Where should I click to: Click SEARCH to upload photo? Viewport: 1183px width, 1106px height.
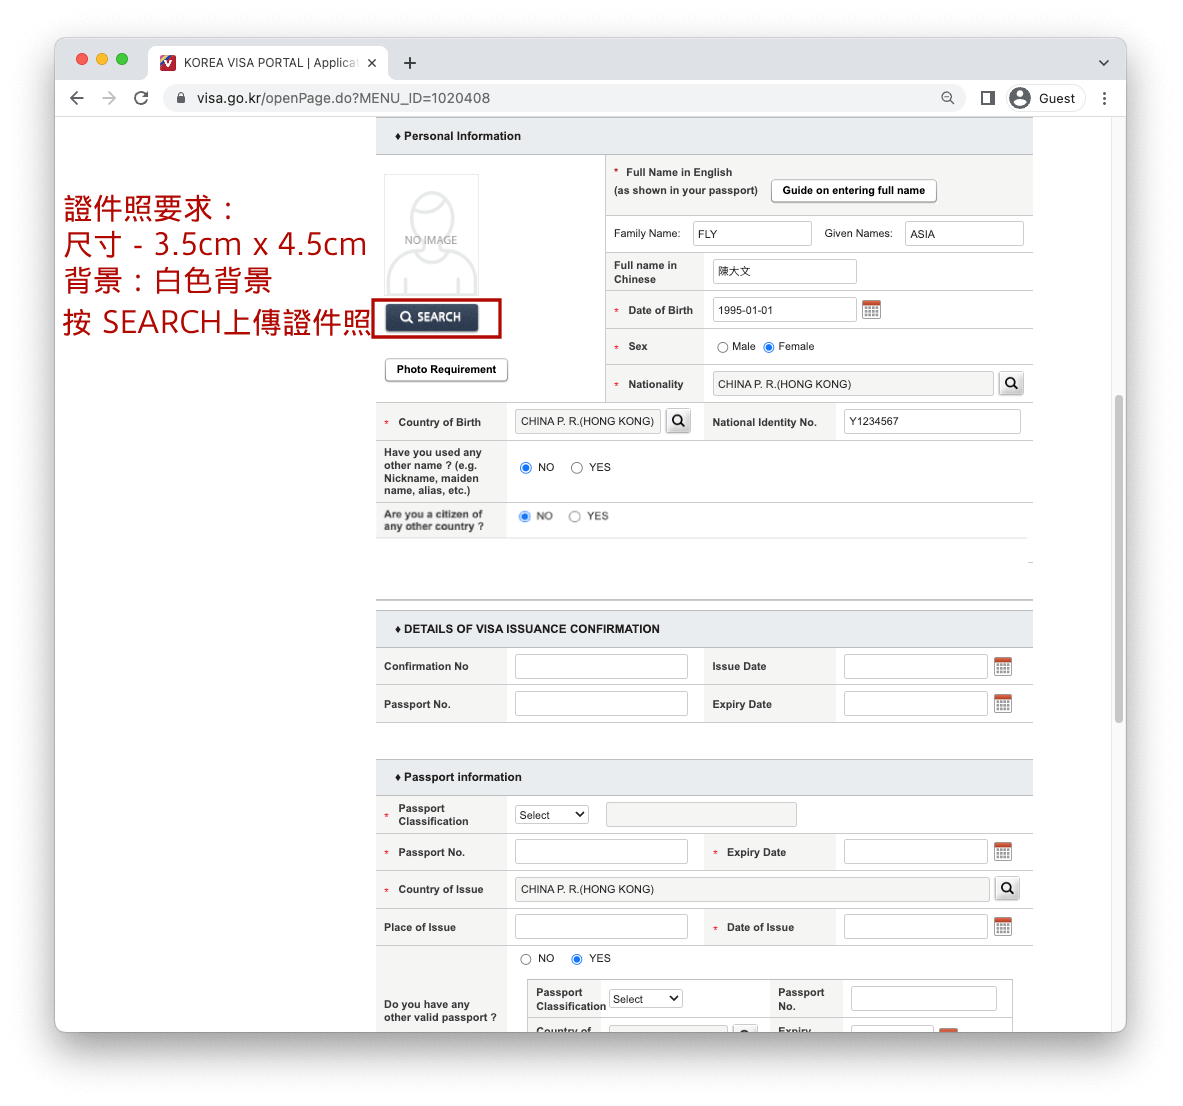tap(432, 317)
